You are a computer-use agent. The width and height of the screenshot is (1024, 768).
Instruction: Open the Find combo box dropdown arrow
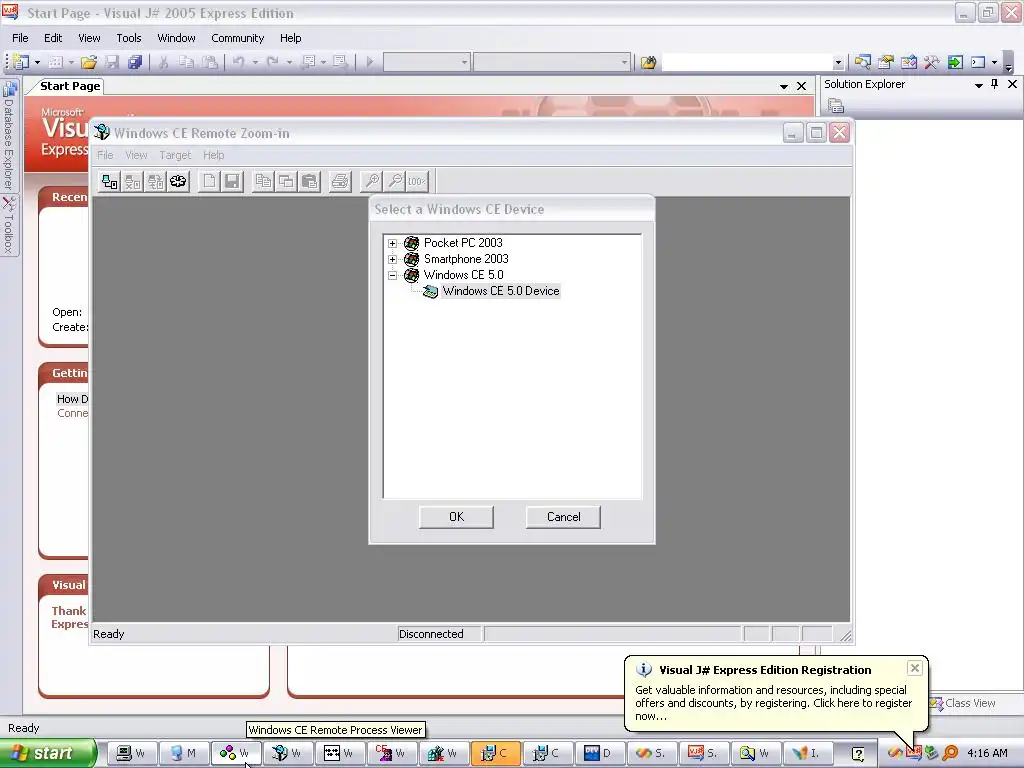point(838,63)
